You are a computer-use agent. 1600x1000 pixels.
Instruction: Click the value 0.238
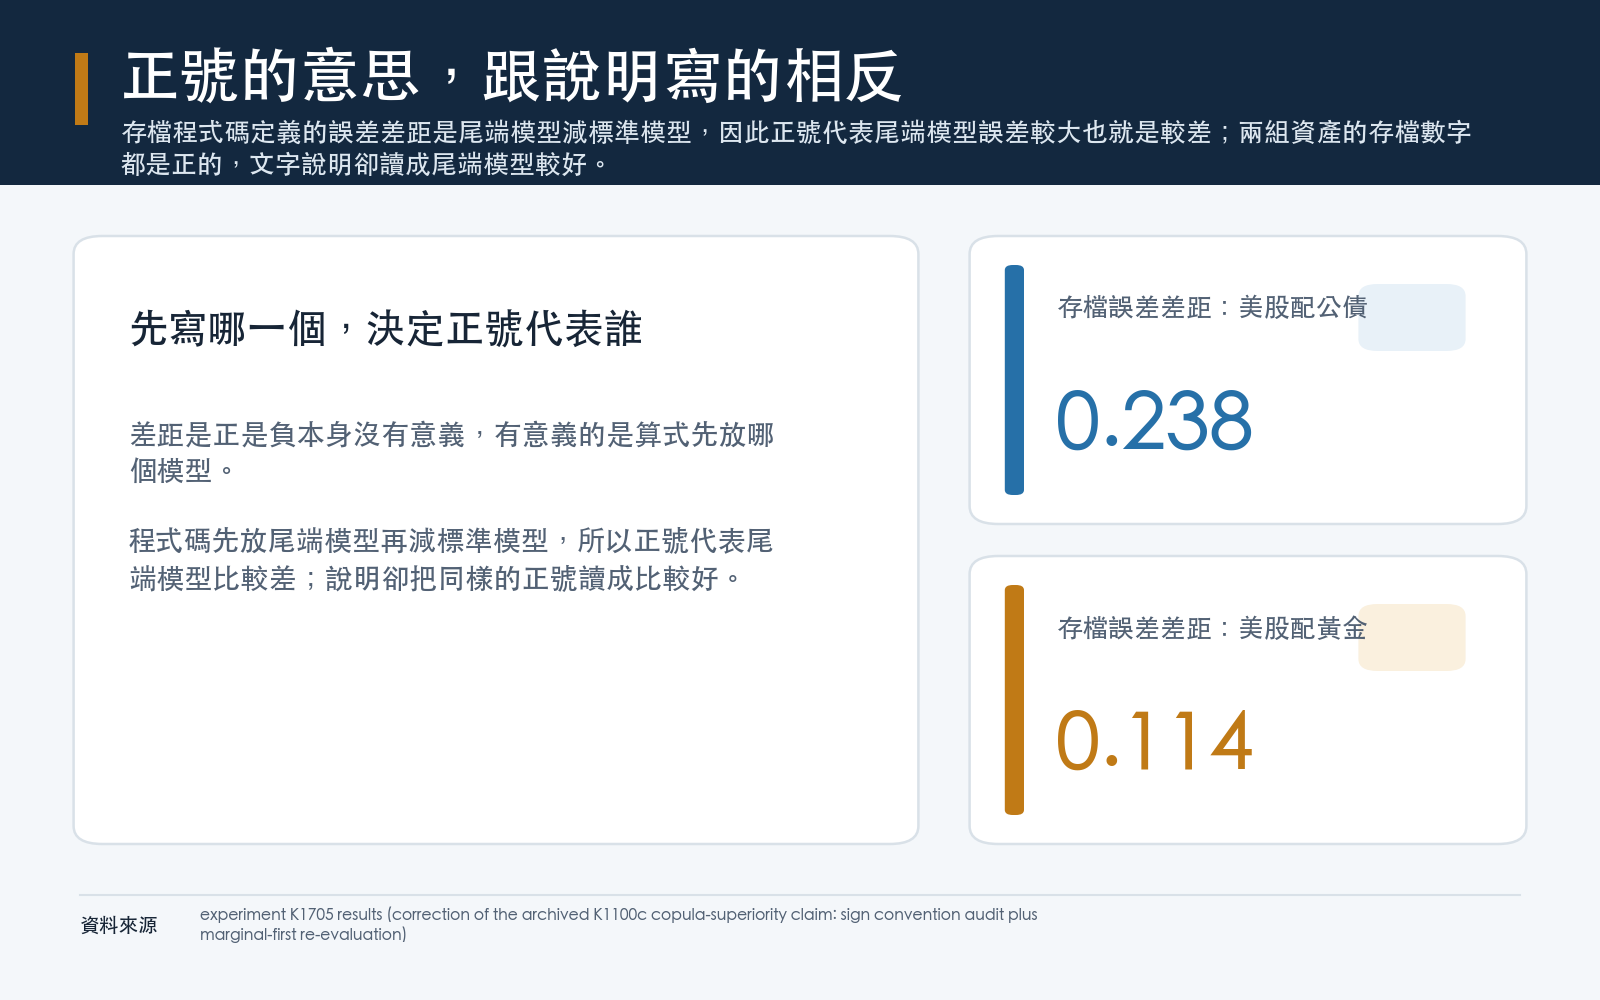pos(1154,421)
